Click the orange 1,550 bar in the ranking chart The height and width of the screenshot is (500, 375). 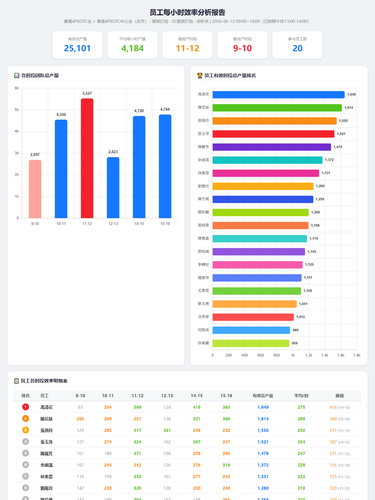(275, 121)
